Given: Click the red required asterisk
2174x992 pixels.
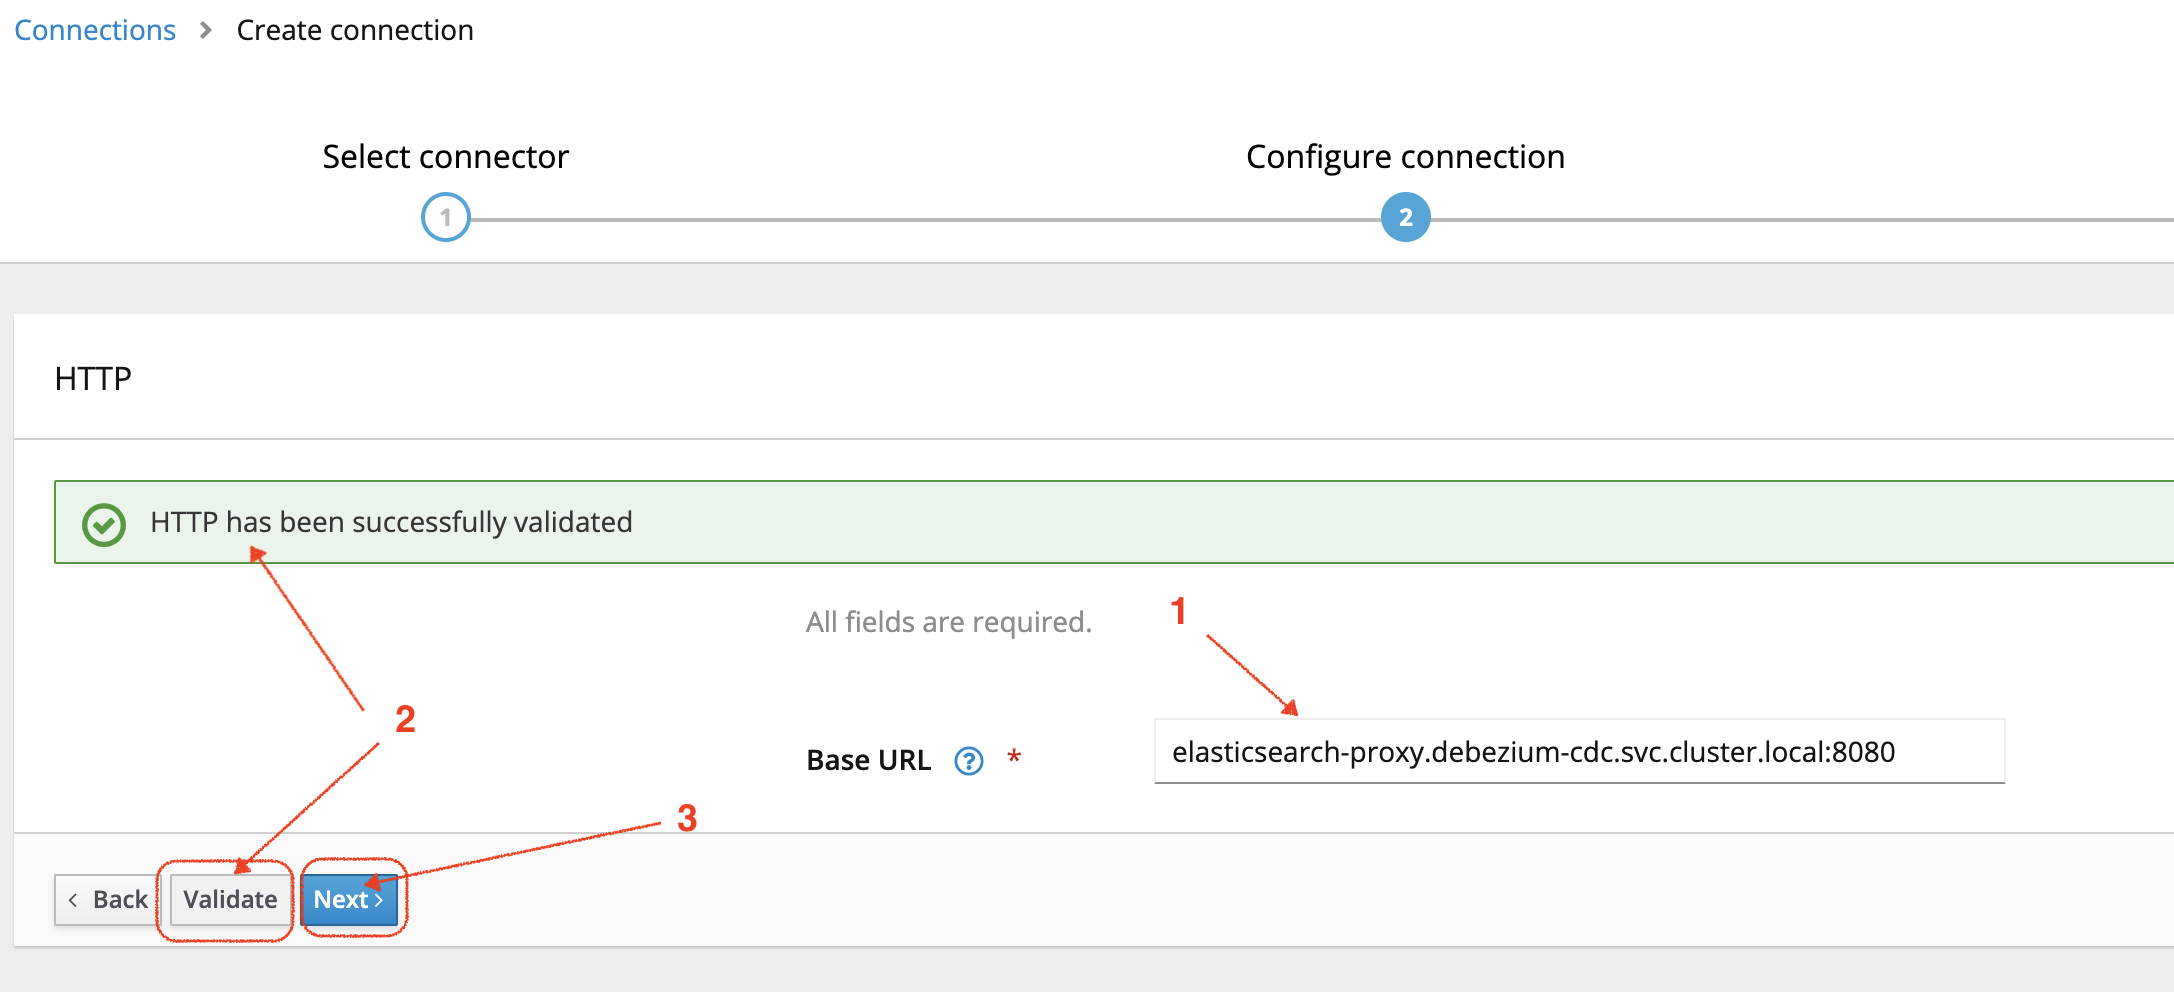Looking at the screenshot, I should tap(1014, 757).
